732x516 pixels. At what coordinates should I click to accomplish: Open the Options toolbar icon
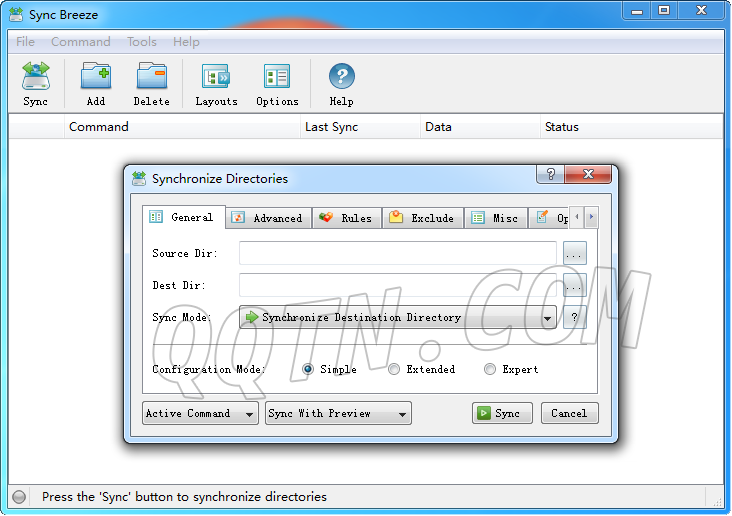click(x=277, y=77)
